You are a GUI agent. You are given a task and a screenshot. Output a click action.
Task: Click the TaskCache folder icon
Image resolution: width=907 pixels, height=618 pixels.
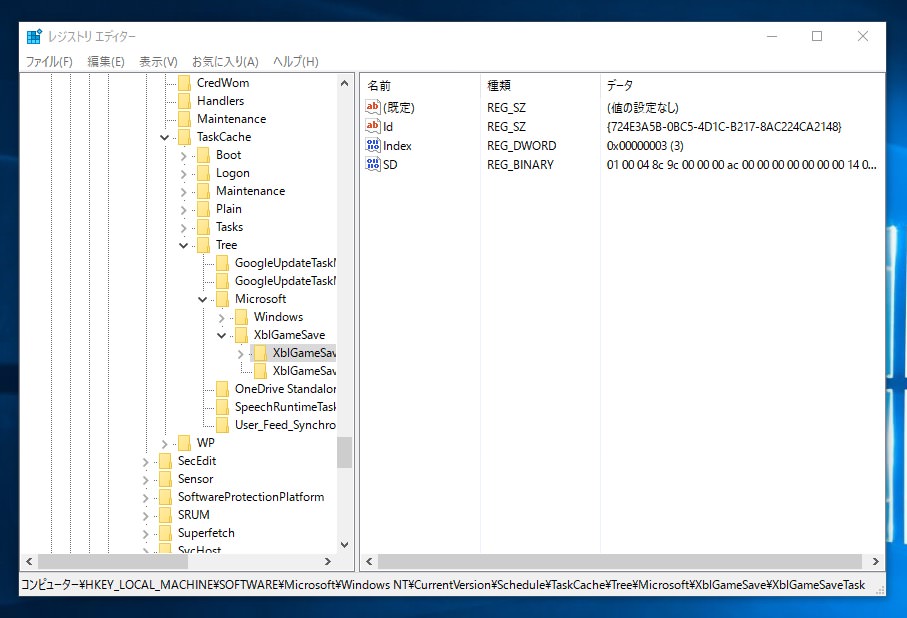[185, 137]
